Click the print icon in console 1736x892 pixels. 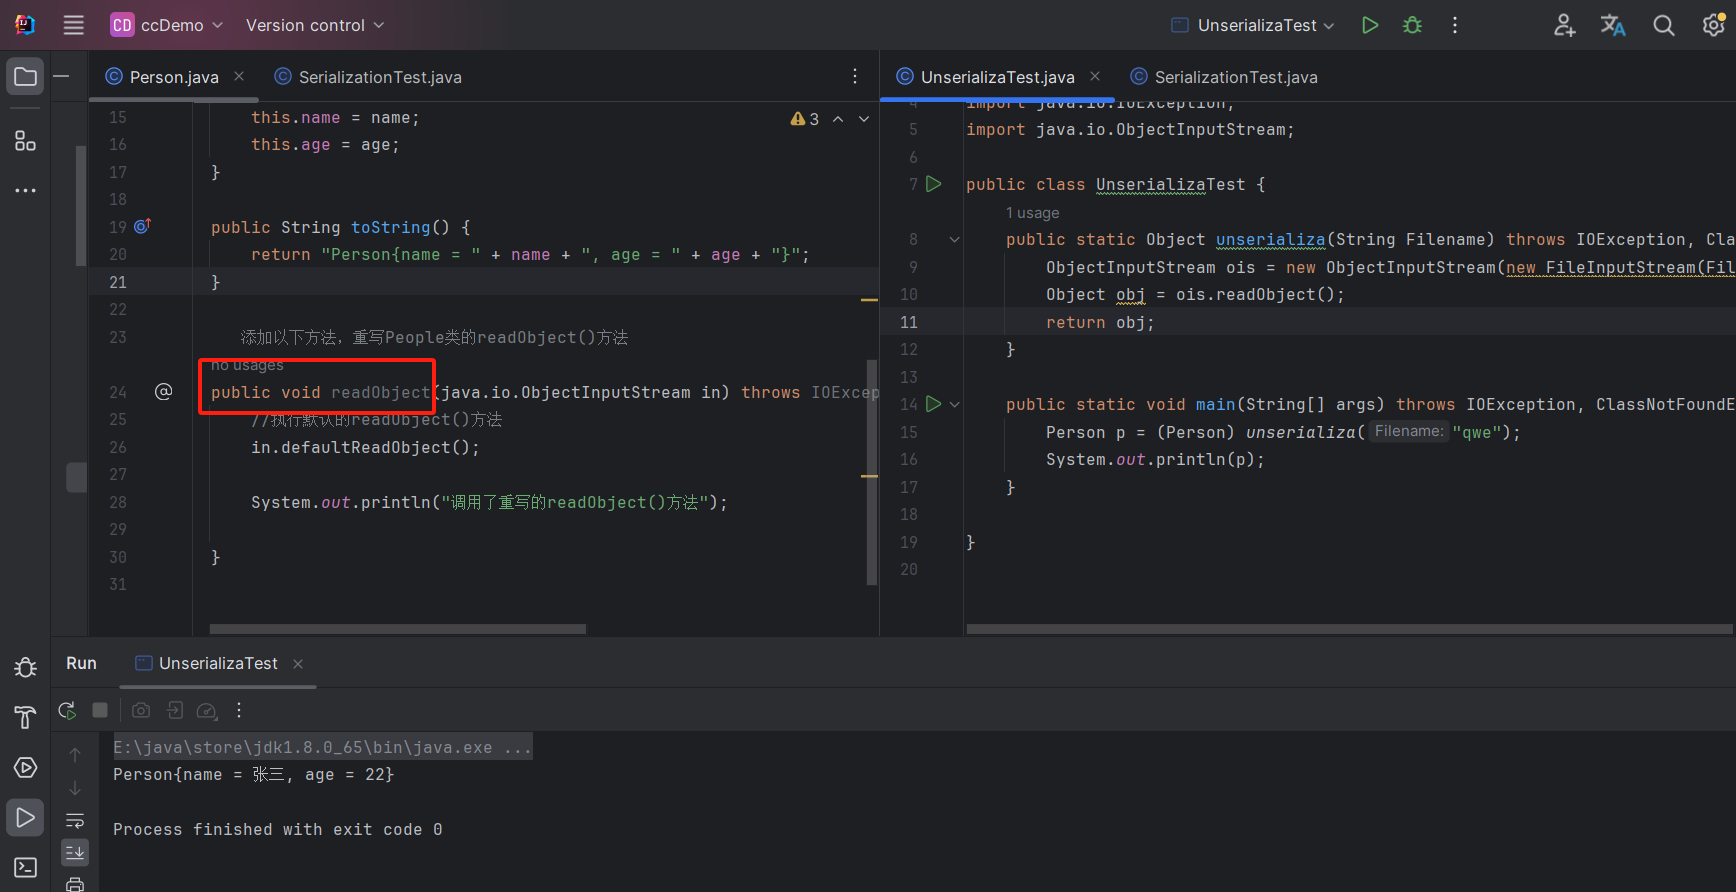point(75,884)
